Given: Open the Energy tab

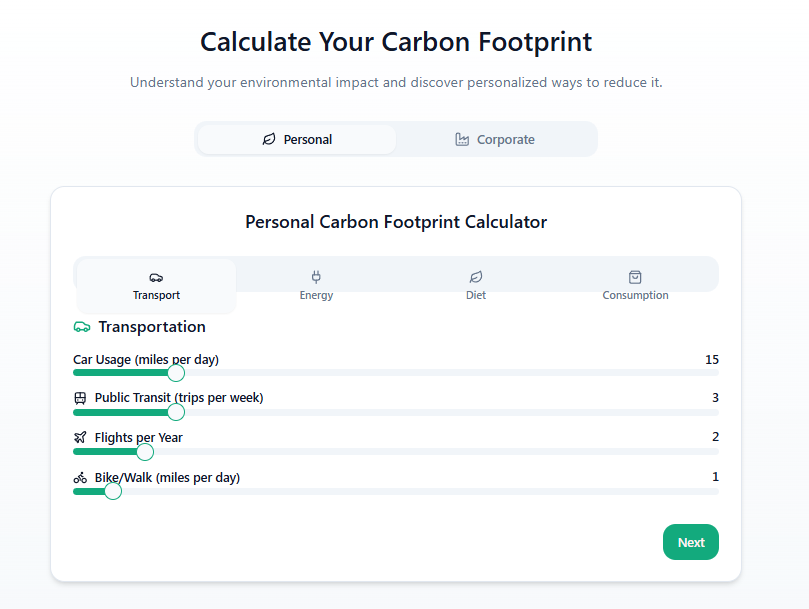Looking at the screenshot, I should coord(316,286).
